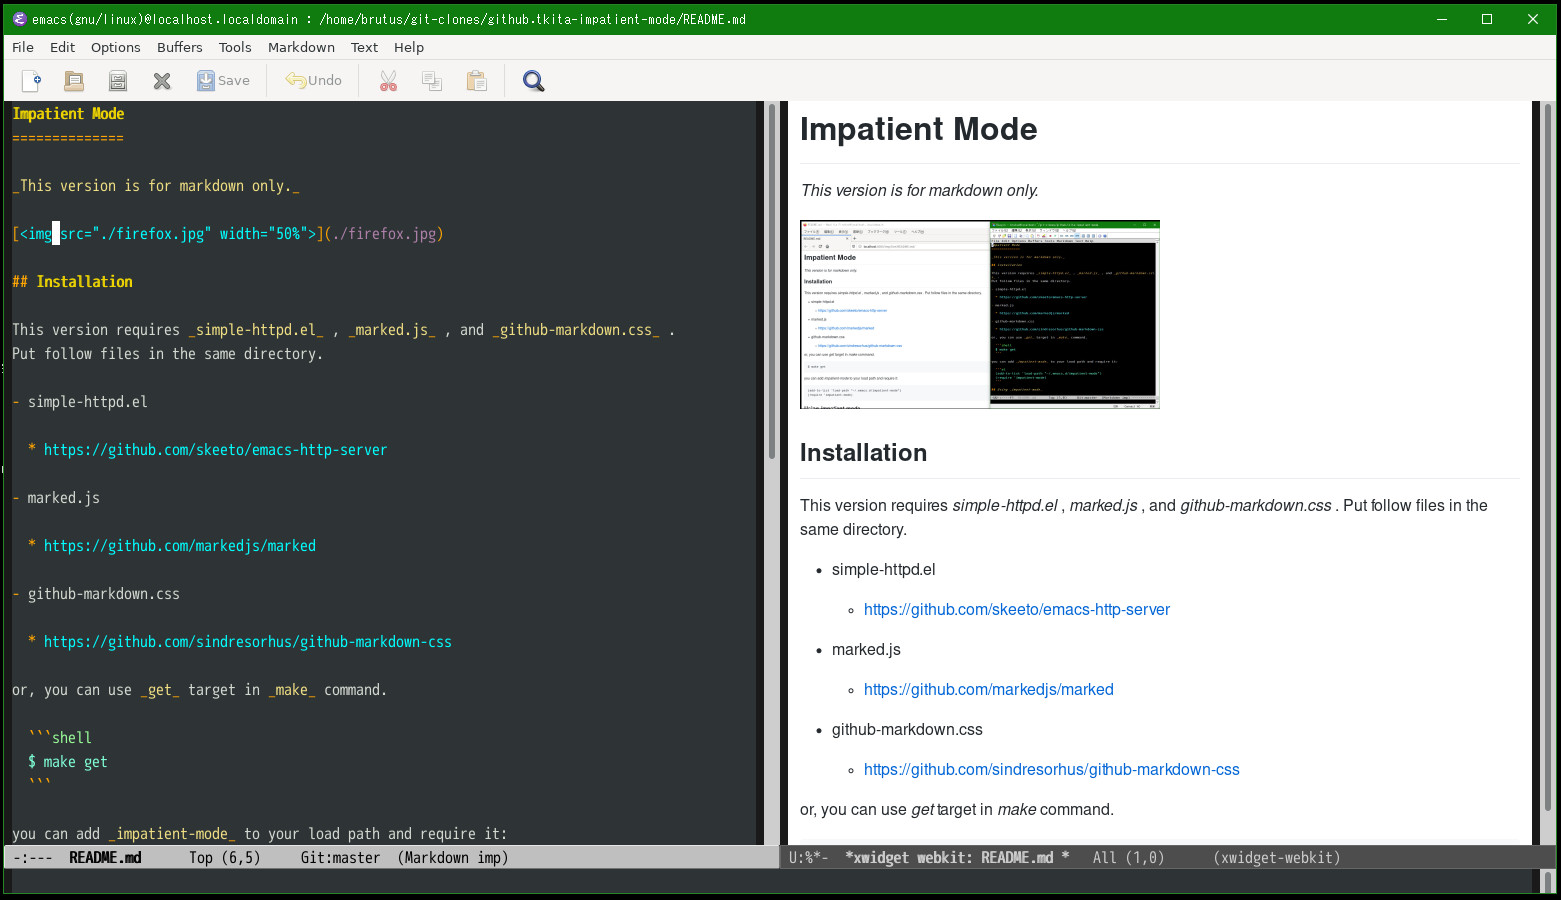The image size is (1561, 900).
Task: Click markedjs/marked URL in source buffer
Action: click(180, 546)
